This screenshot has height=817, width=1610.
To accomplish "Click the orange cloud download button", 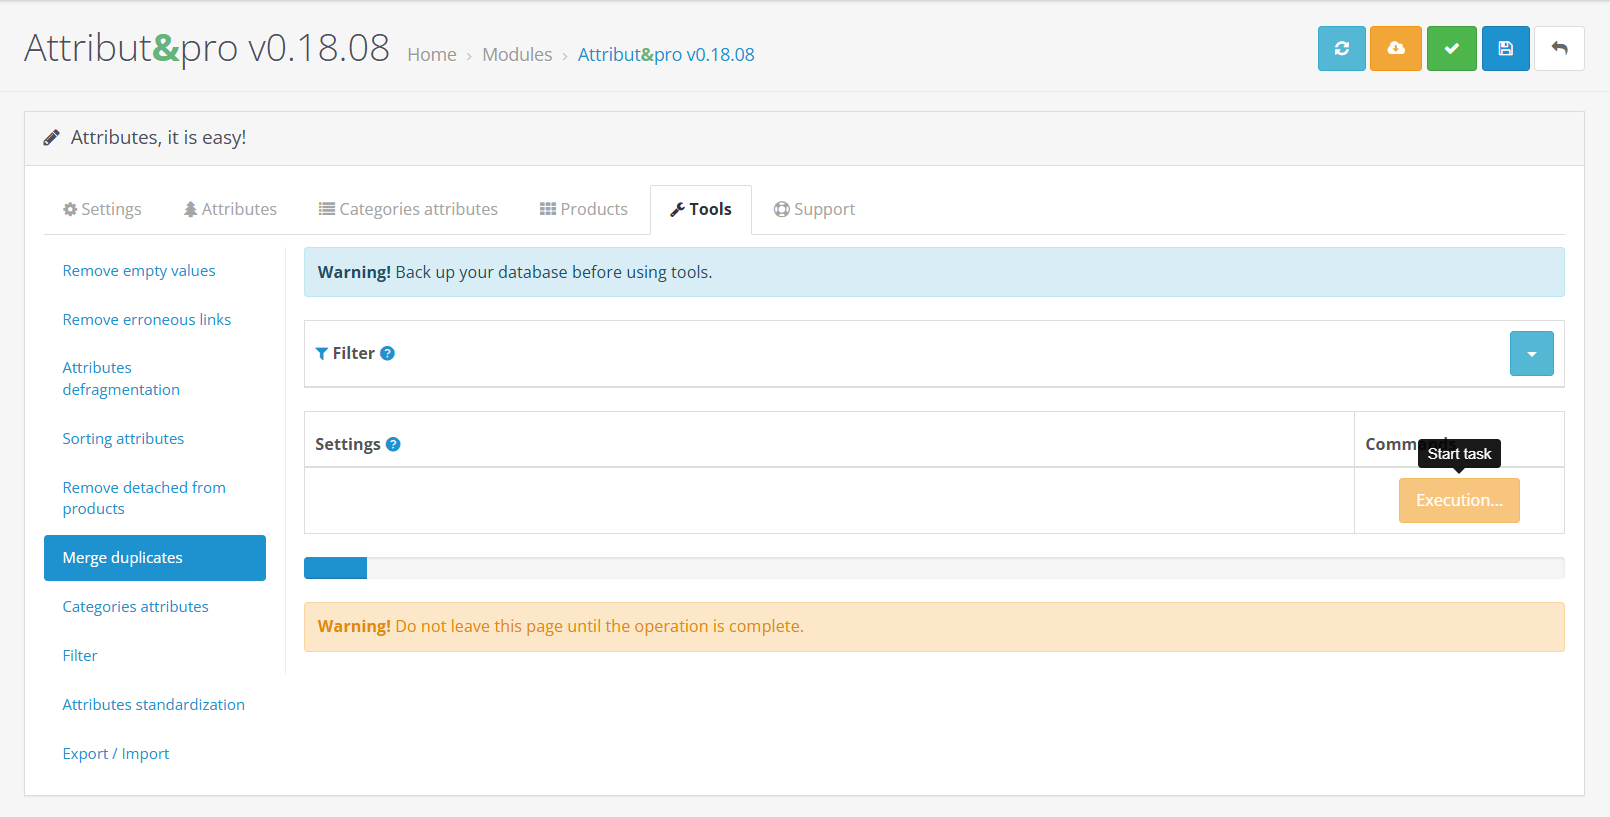I will (1396, 48).
